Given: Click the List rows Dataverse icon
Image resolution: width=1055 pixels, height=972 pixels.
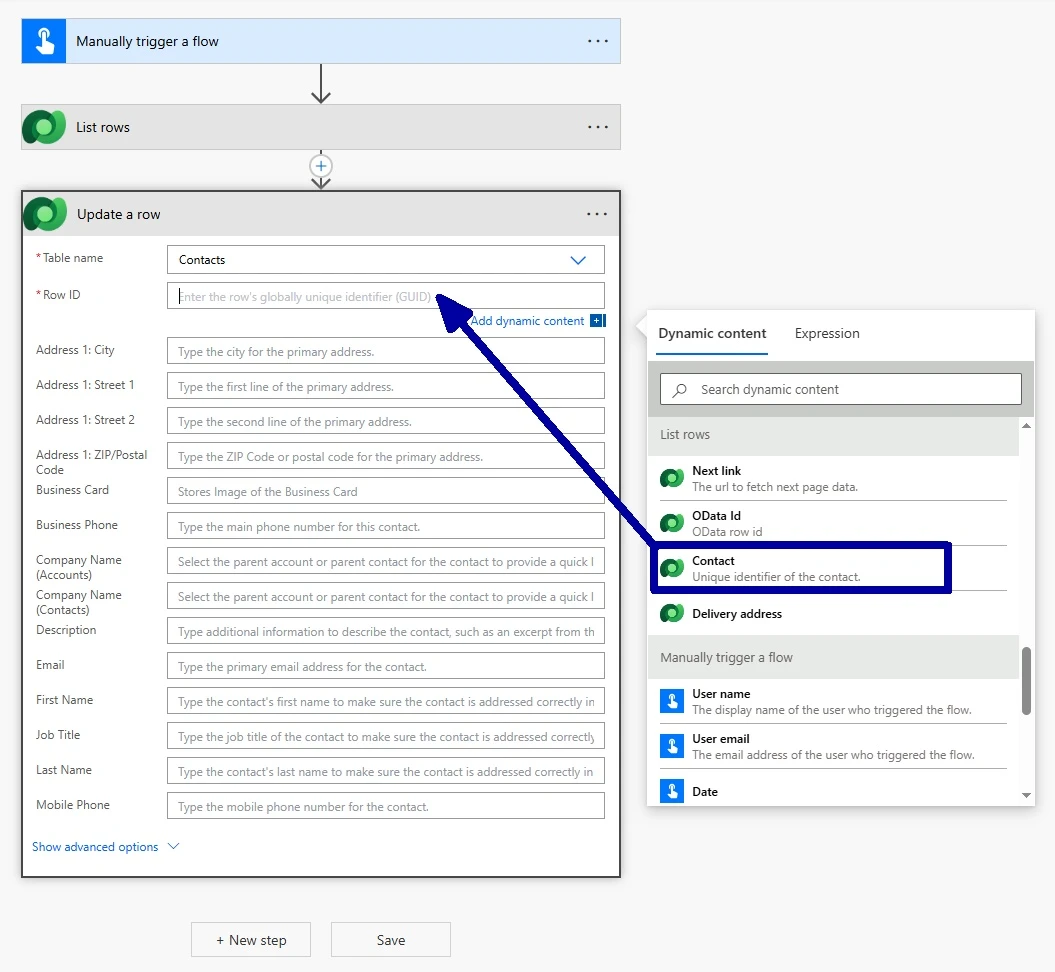Looking at the screenshot, I should point(44,127).
